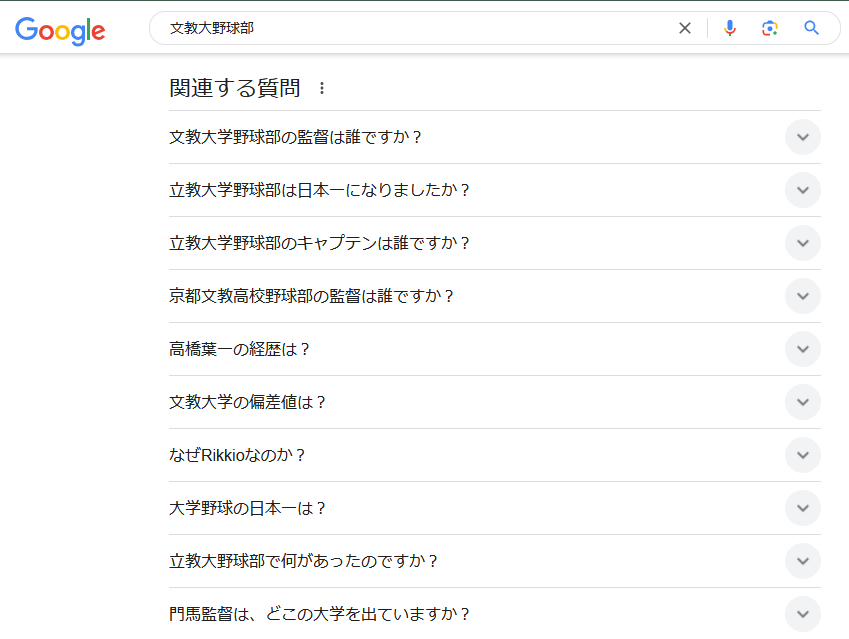The height and width of the screenshot is (639, 849).
Task: Open Google Lens image search icon
Action: 769,28
